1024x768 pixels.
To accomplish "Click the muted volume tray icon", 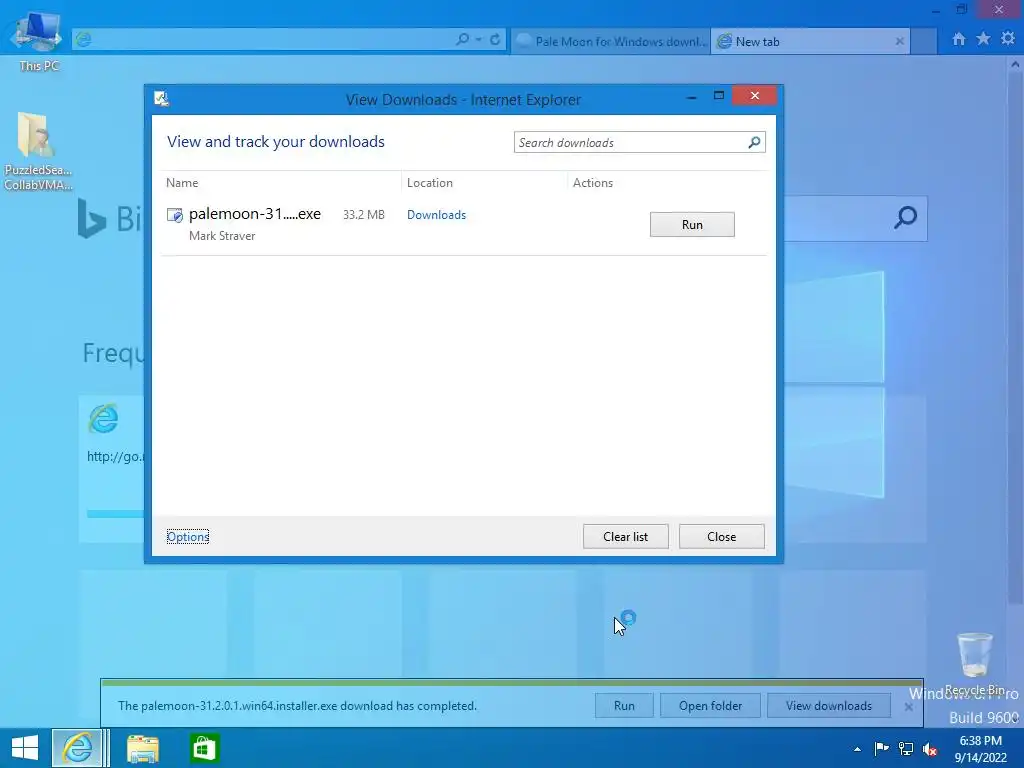I will tap(930, 748).
